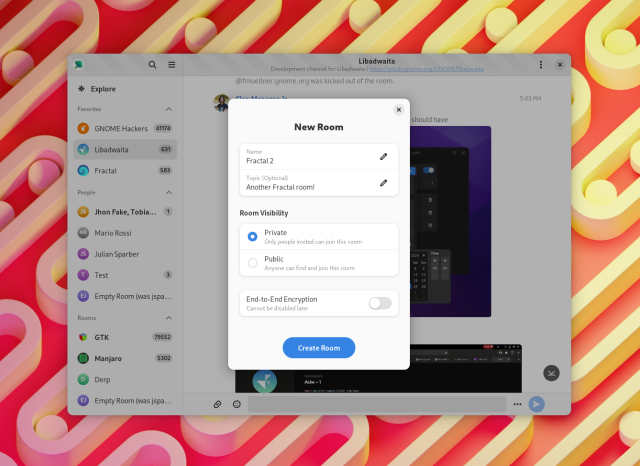
Task: Open Mario Rossi conversation
Action: tap(125, 233)
